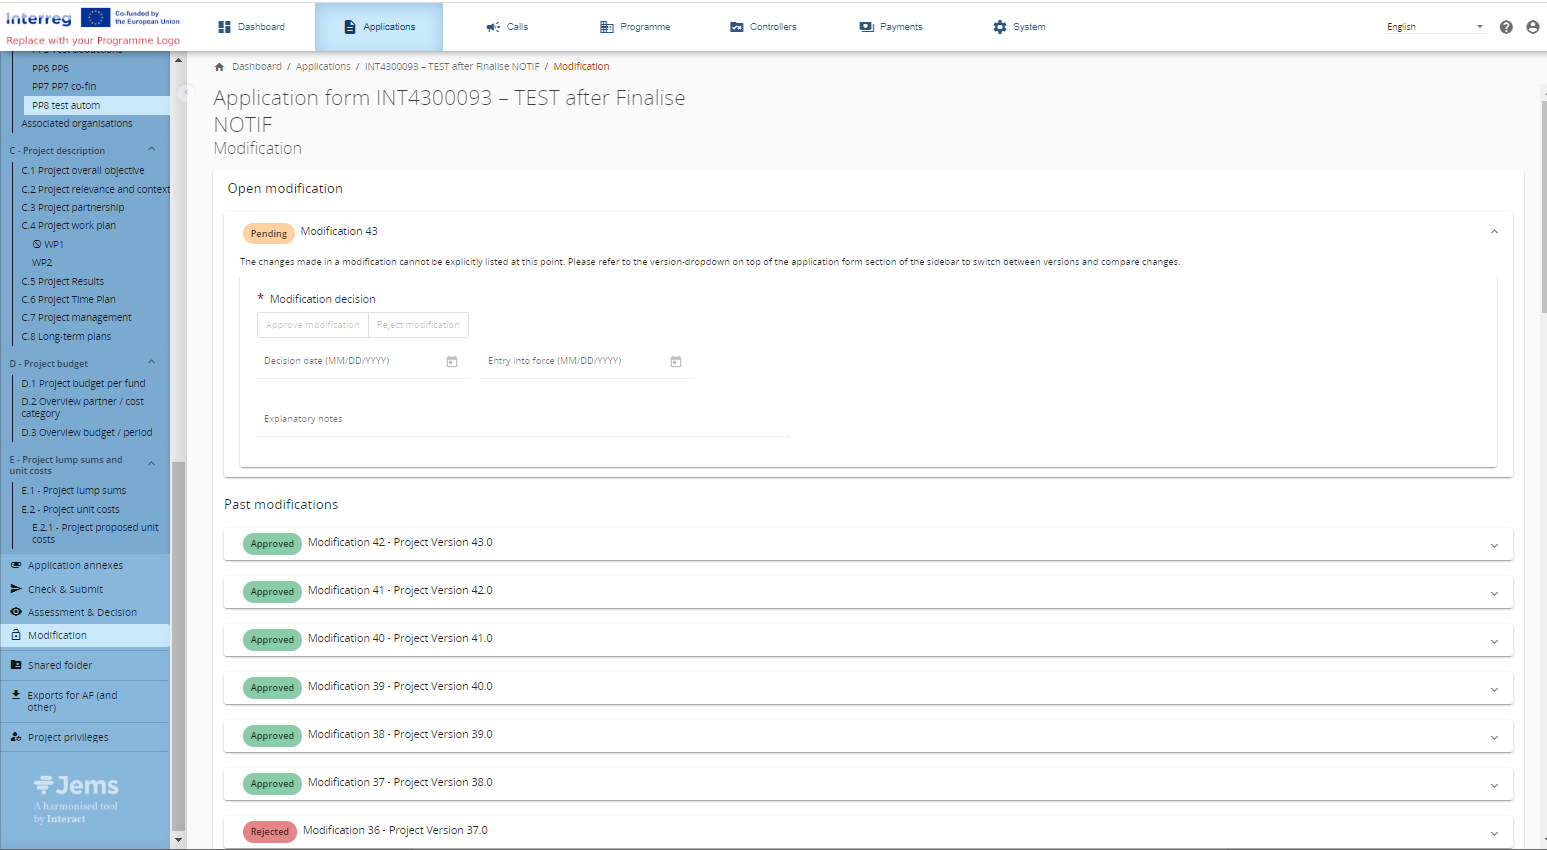The image size is (1547, 850).
Task: Collapse the C - Project description section
Action: (x=152, y=150)
